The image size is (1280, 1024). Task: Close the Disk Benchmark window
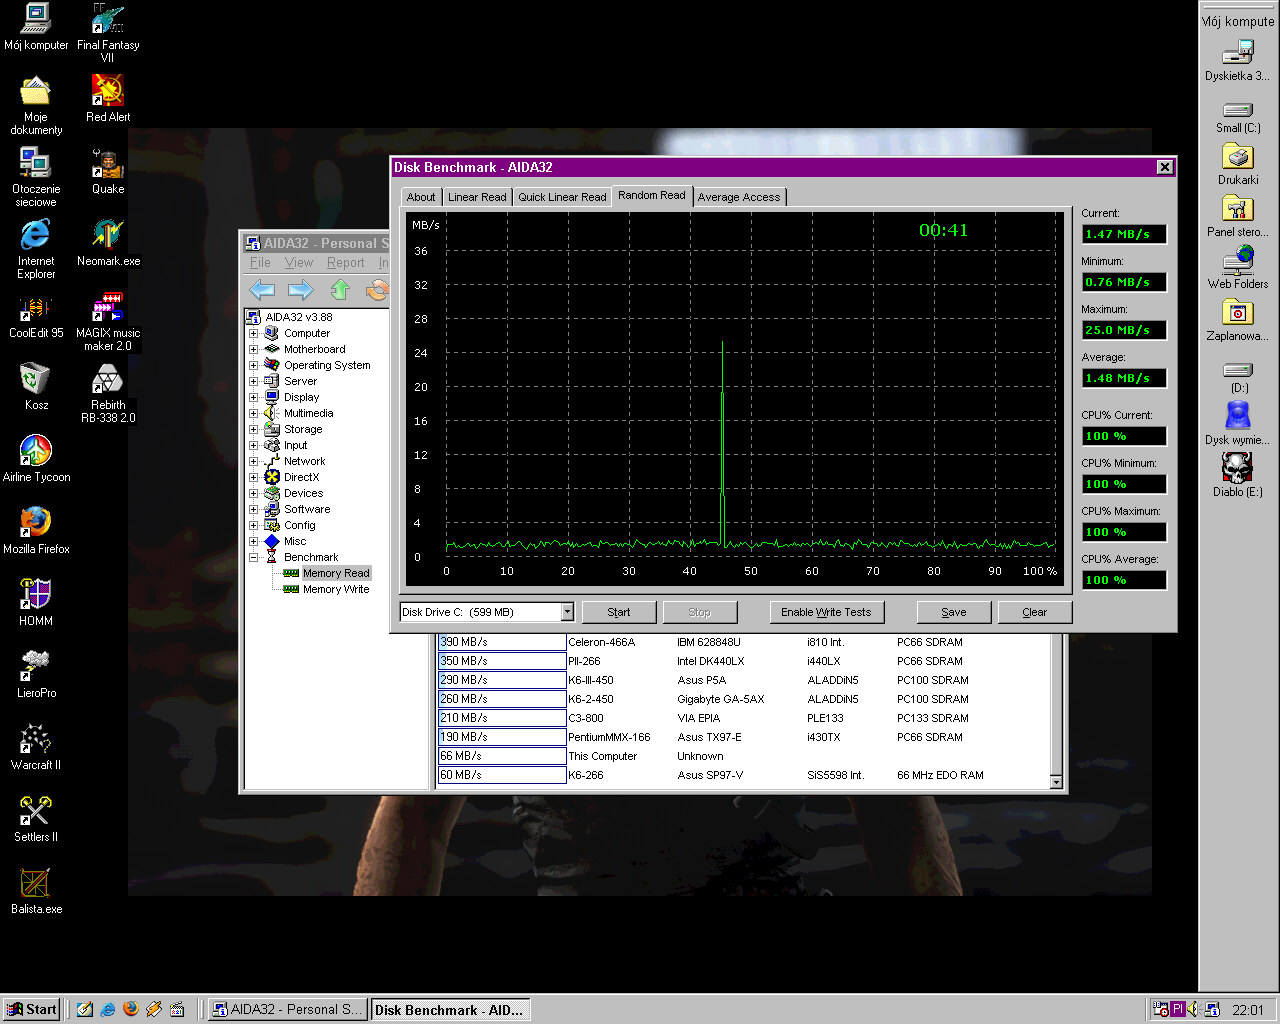tap(1165, 167)
